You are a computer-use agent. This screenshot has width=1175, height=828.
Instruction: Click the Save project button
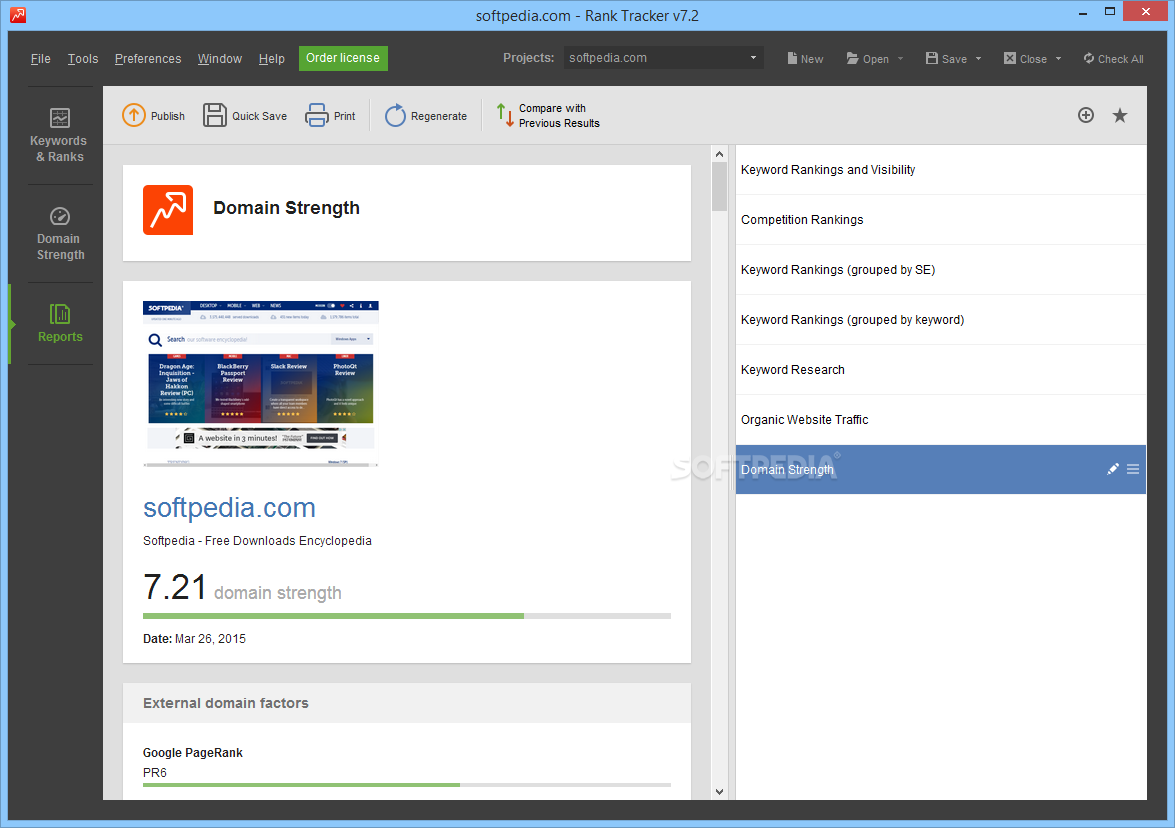tap(946, 58)
